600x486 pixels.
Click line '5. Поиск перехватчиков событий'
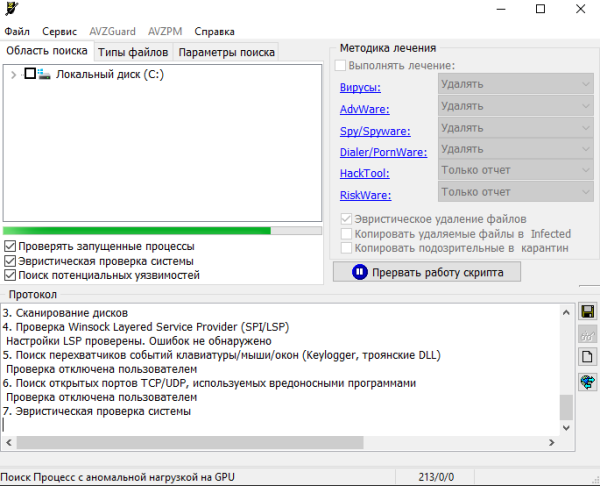[222, 355]
